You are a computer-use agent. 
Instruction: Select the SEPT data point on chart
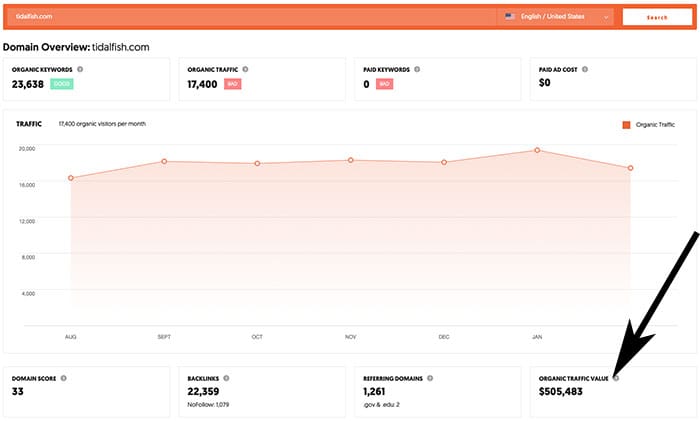click(x=164, y=161)
